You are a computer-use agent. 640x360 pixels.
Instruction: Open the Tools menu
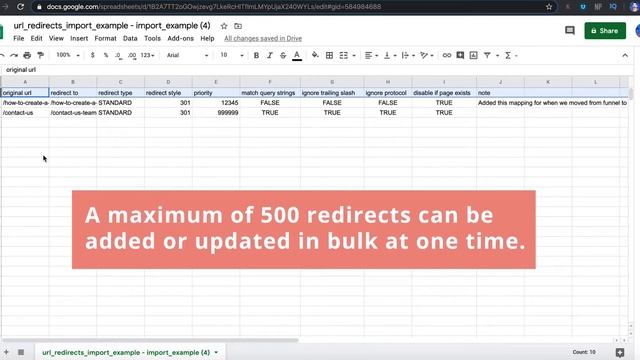(x=152, y=38)
